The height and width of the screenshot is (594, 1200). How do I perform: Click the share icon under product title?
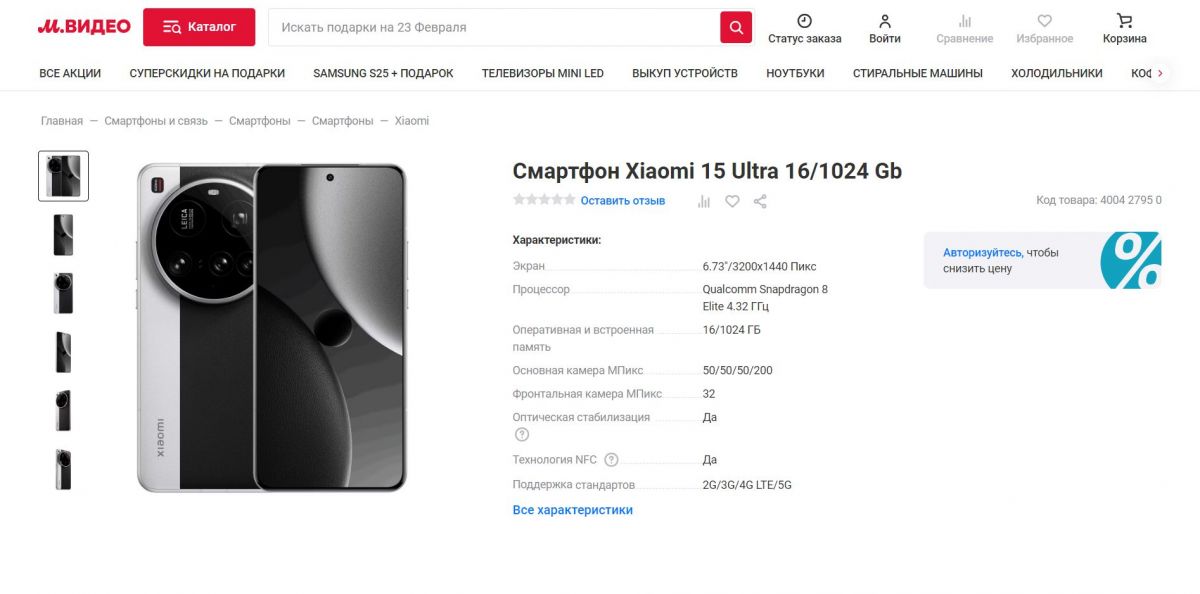760,201
